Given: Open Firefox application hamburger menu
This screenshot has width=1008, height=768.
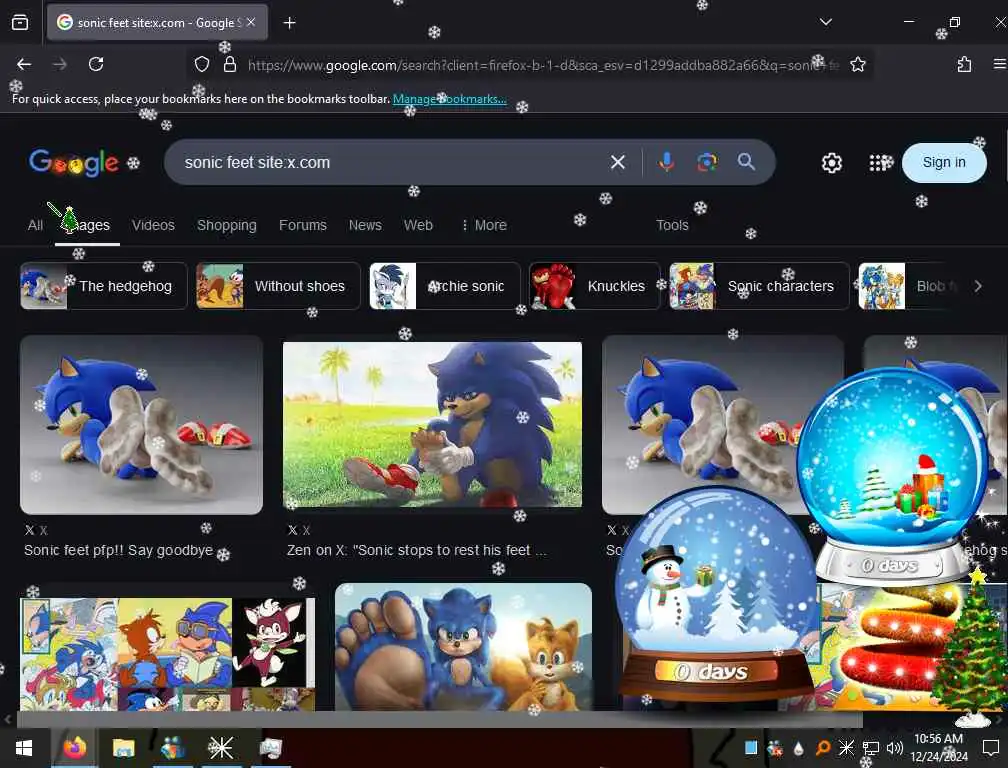Looking at the screenshot, I should pos(1000,64).
